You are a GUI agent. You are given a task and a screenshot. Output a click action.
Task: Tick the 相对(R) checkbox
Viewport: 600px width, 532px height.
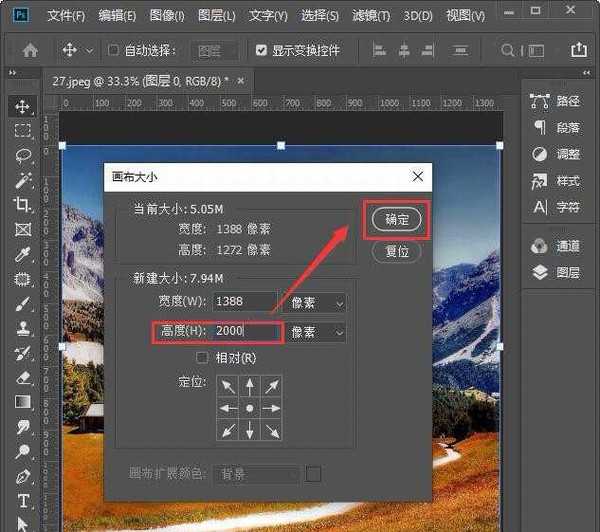click(x=202, y=358)
